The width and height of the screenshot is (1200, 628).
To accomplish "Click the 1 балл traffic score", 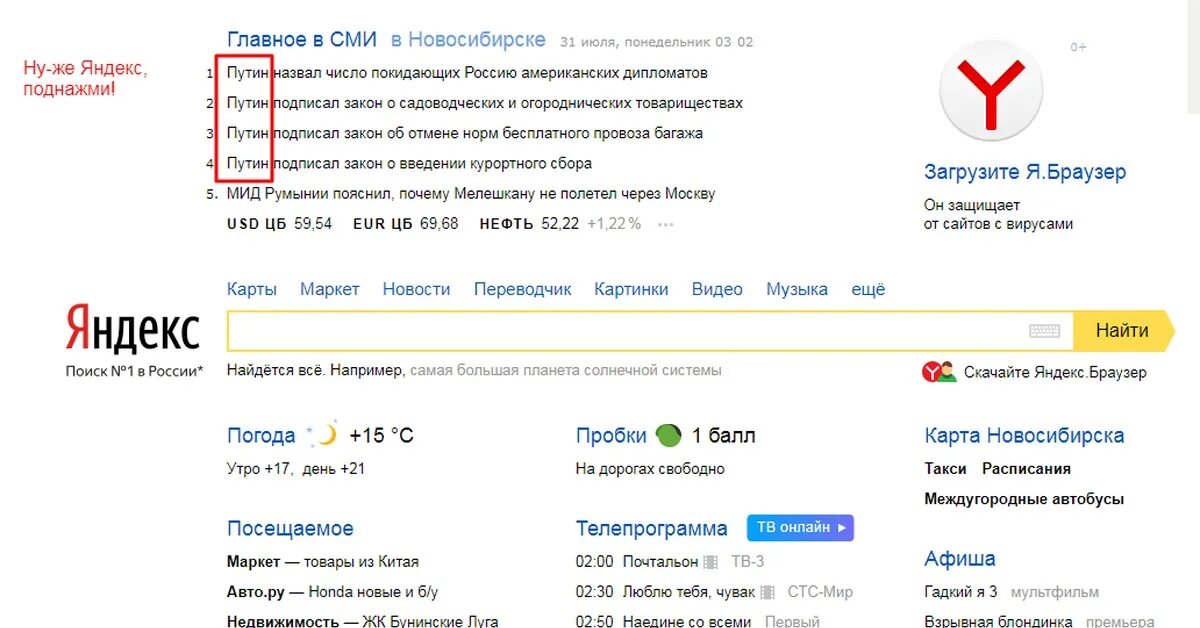I will 724,436.
